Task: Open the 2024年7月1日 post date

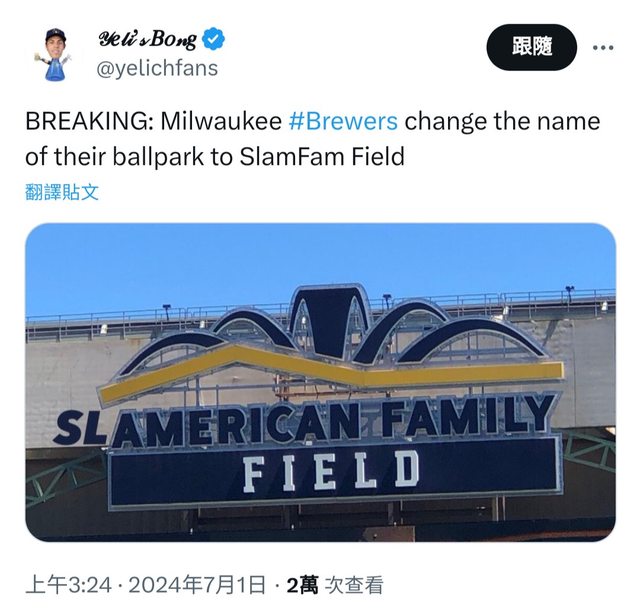Action: click(197, 585)
